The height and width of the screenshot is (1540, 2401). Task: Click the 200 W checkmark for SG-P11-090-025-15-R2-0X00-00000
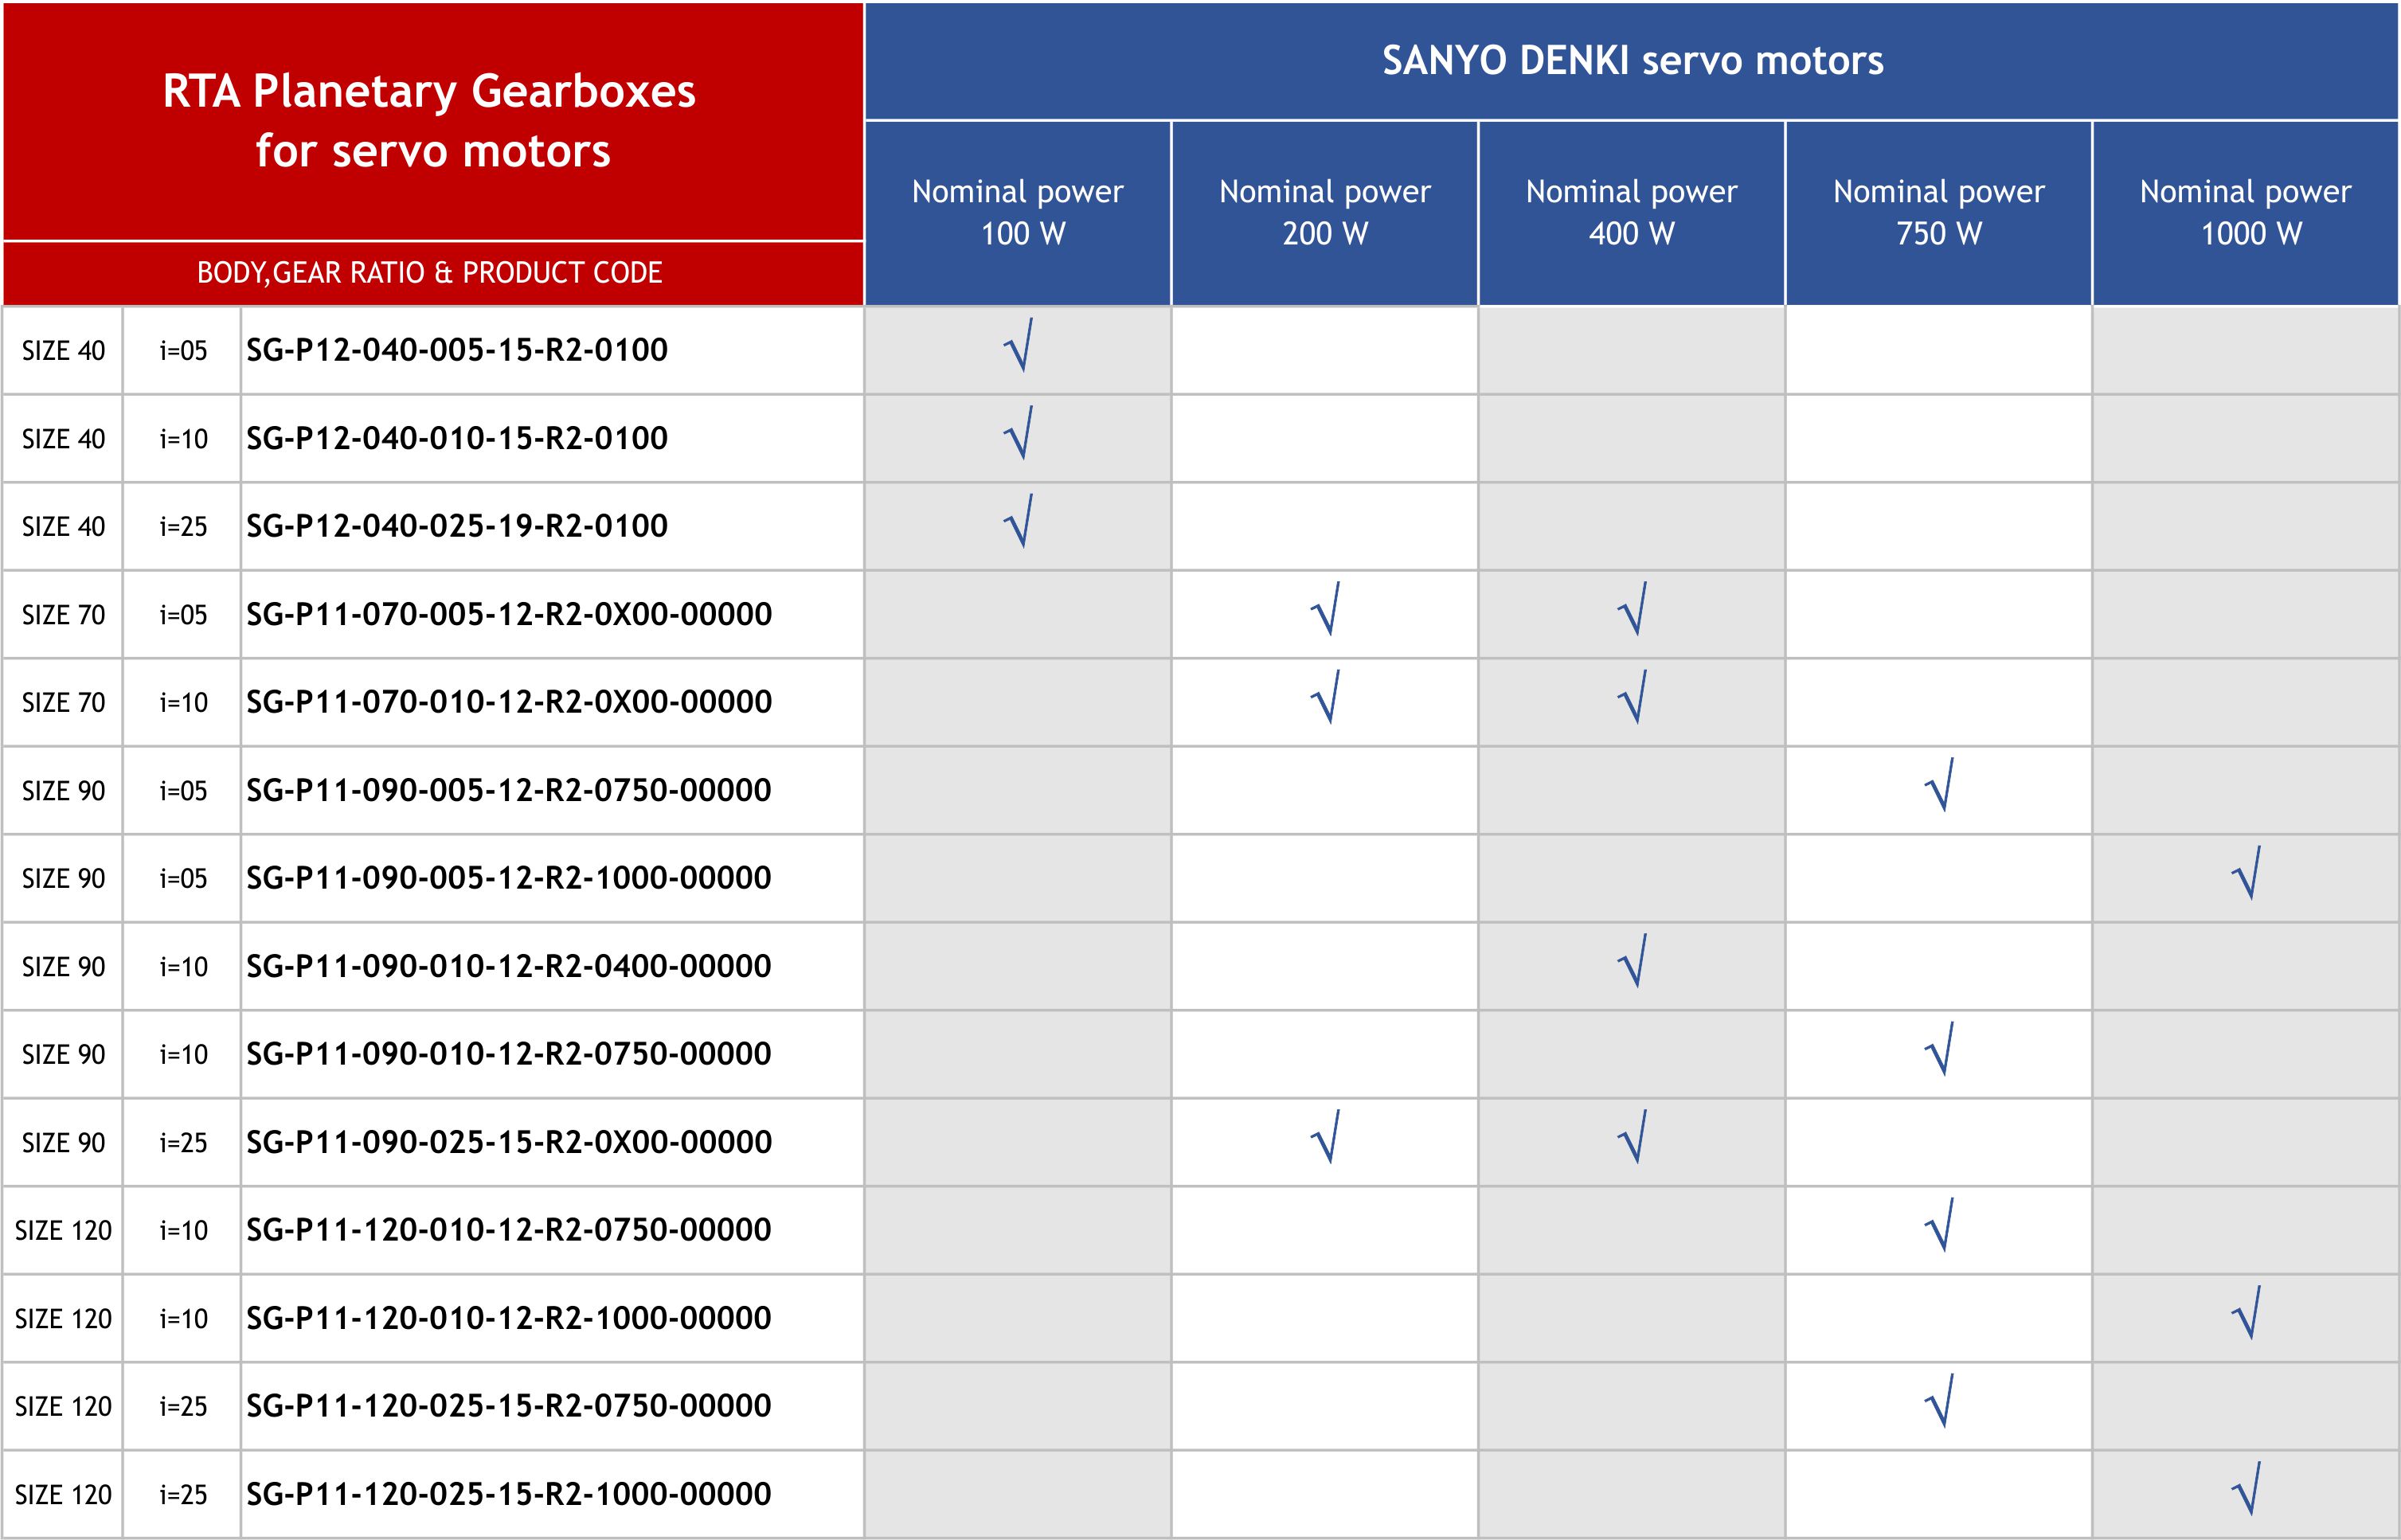(1326, 1137)
